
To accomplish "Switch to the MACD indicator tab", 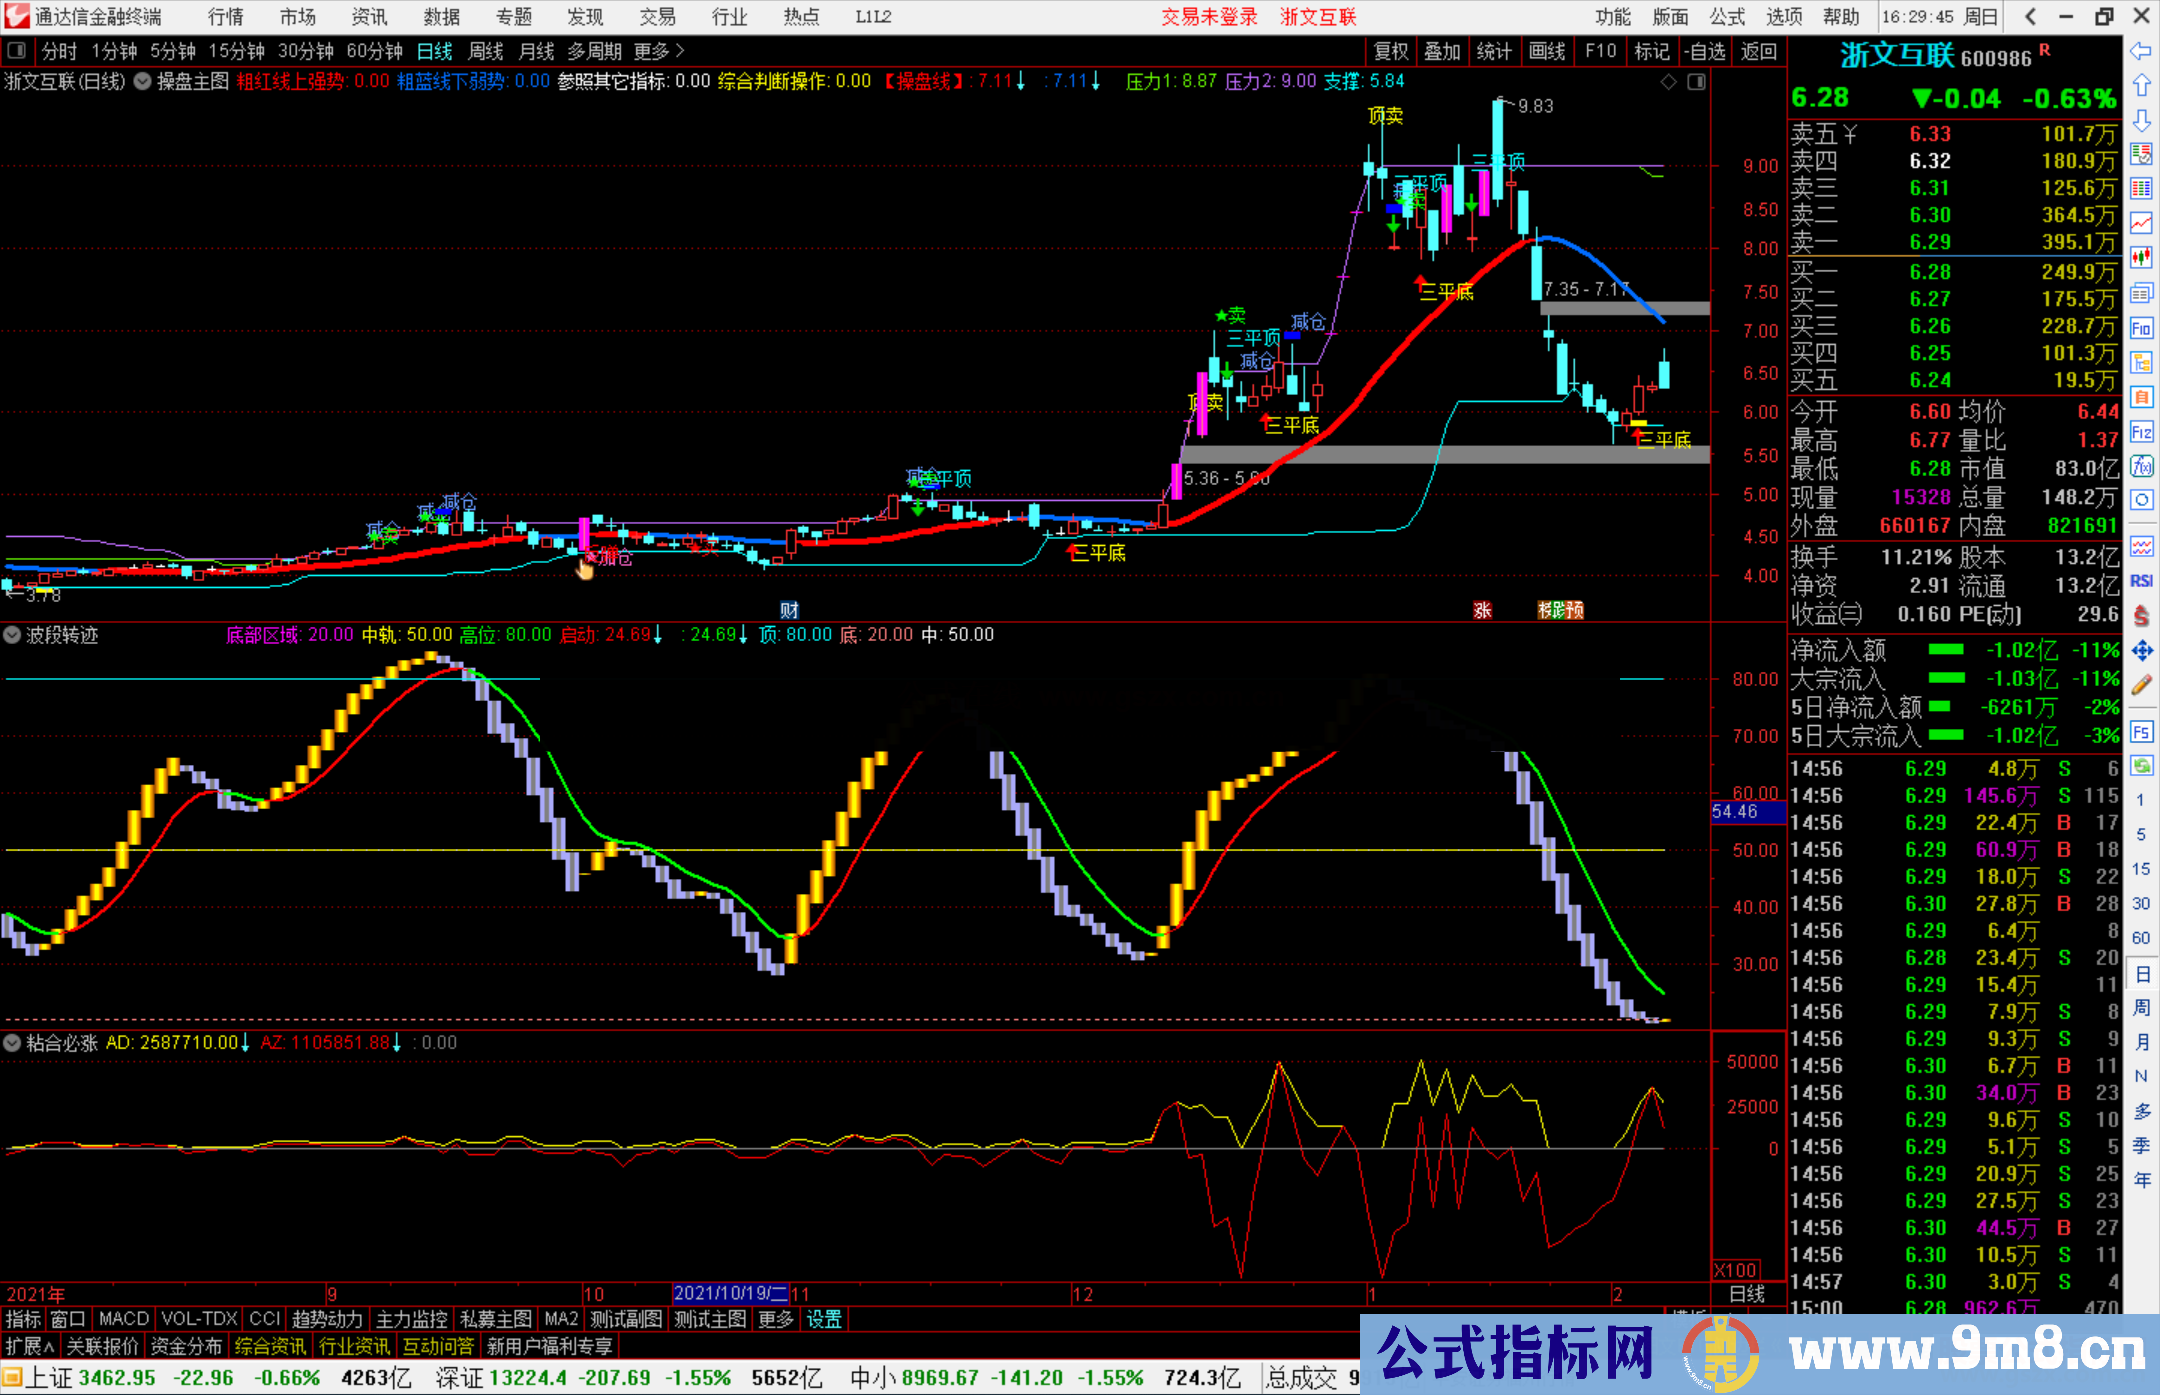I will 123,1319.
